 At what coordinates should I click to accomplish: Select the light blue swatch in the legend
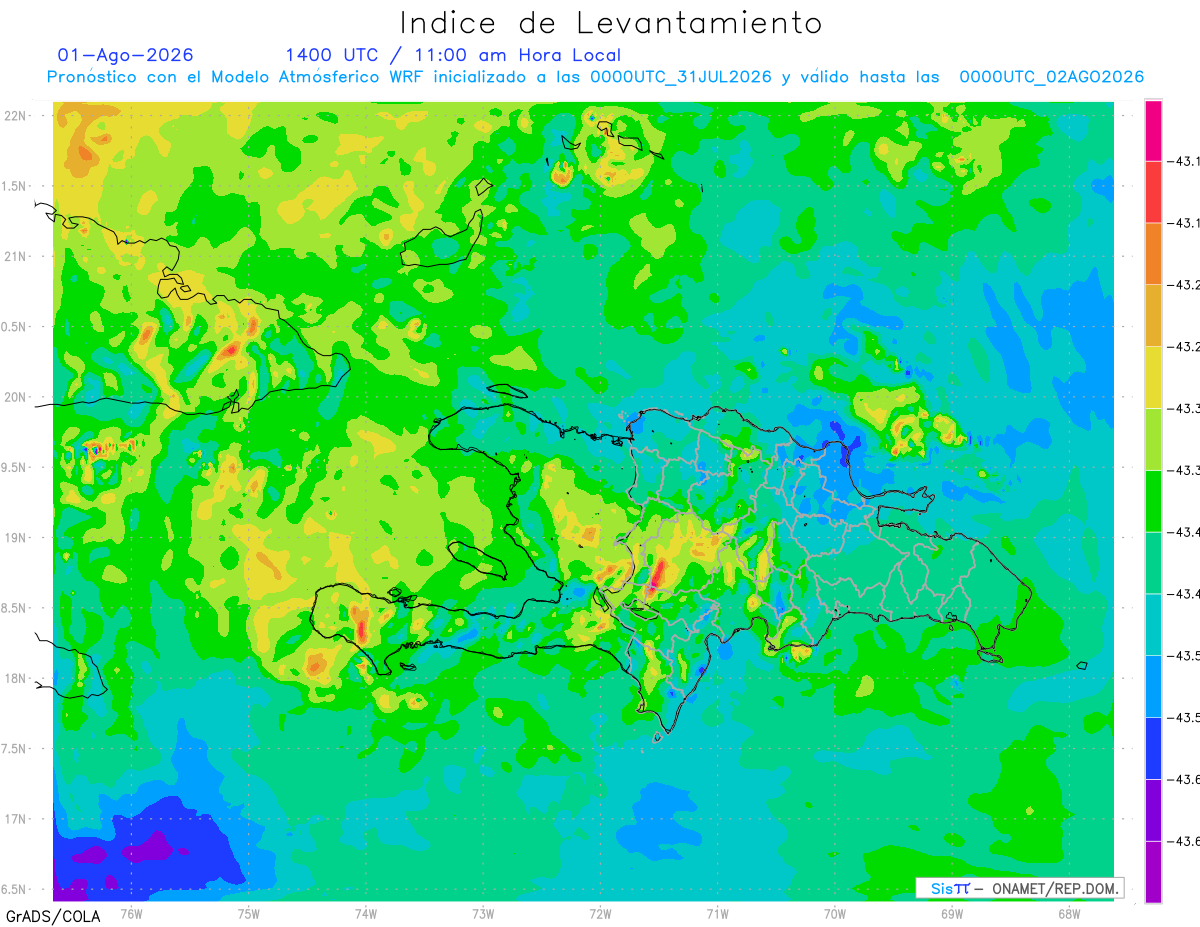pyautogui.click(x=1153, y=686)
